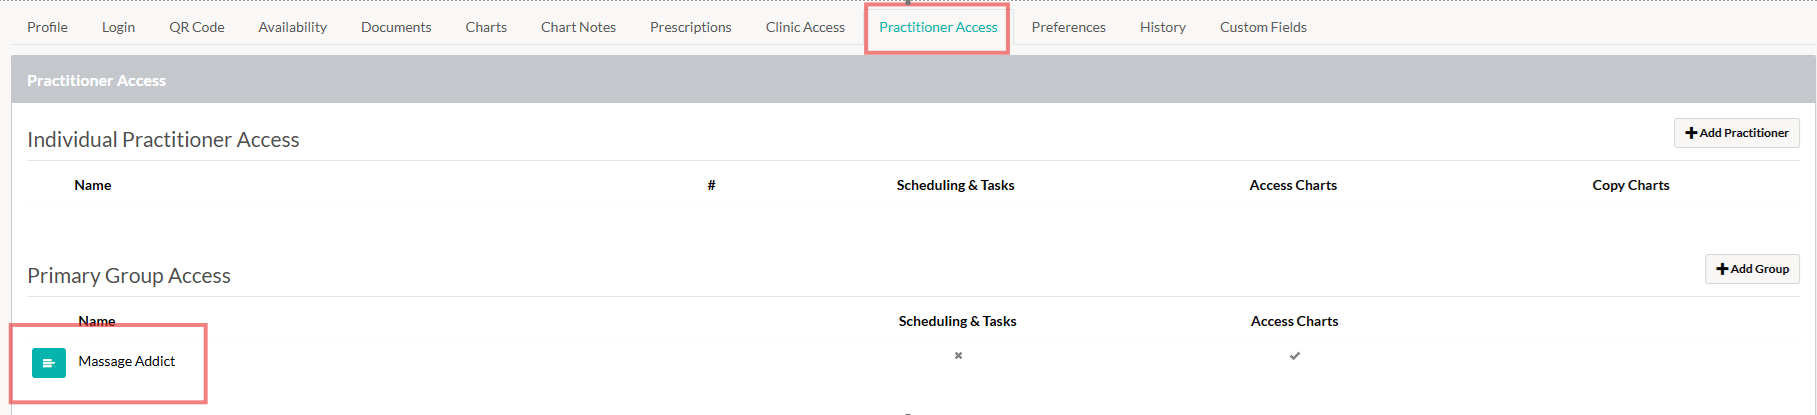This screenshot has width=1817, height=415.
Task: Toggle Scheduling & Tasks X for Massage Addict
Action: (958, 356)
